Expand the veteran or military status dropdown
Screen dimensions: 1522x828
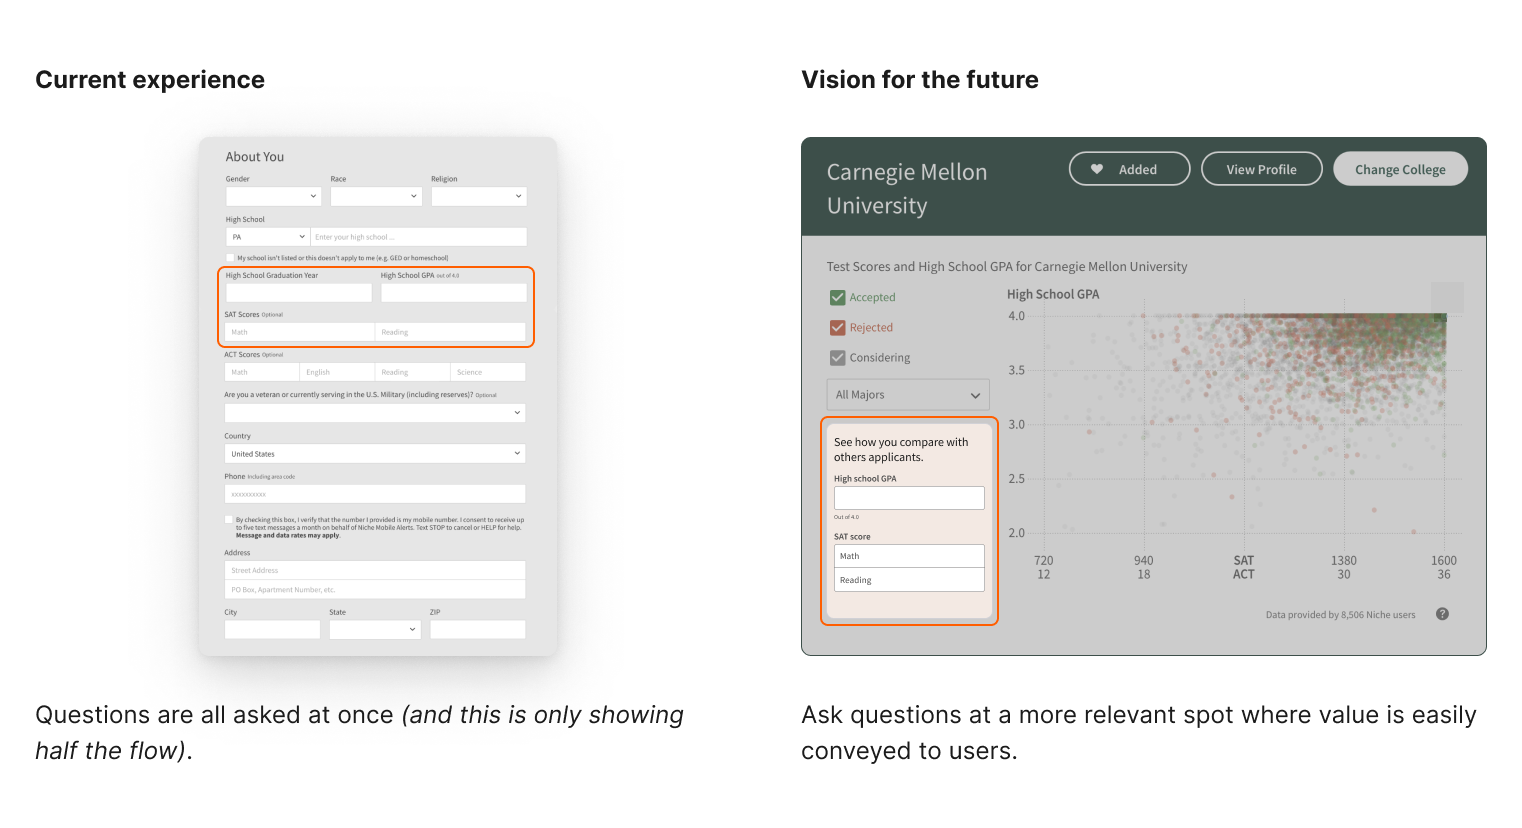375,412
